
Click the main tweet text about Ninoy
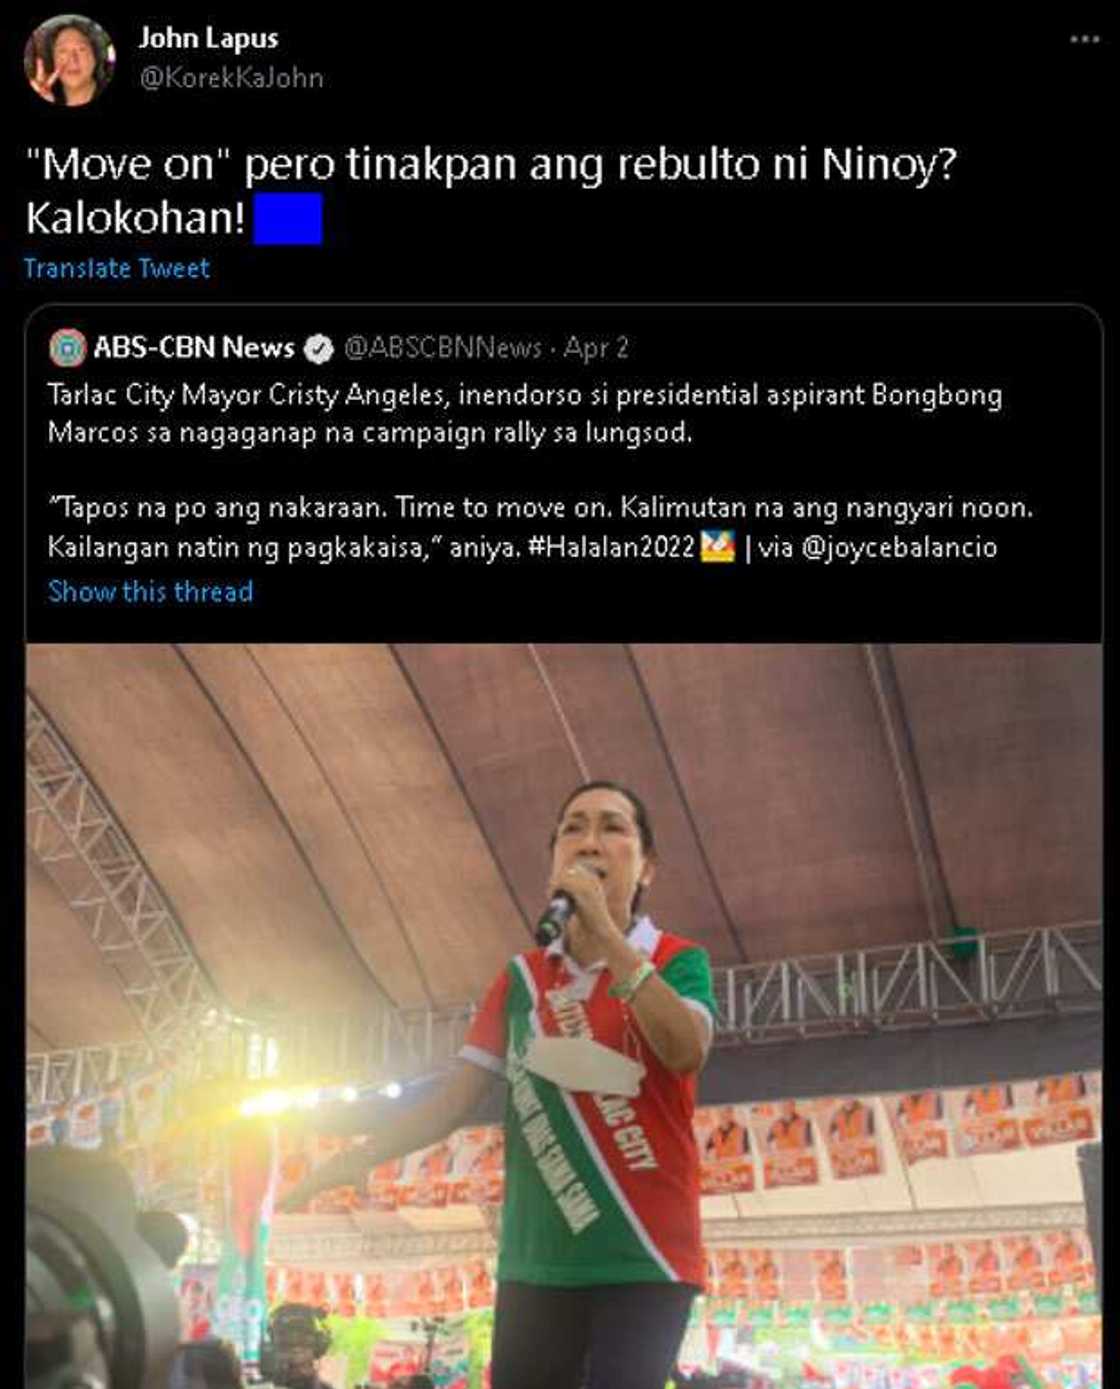491,191
